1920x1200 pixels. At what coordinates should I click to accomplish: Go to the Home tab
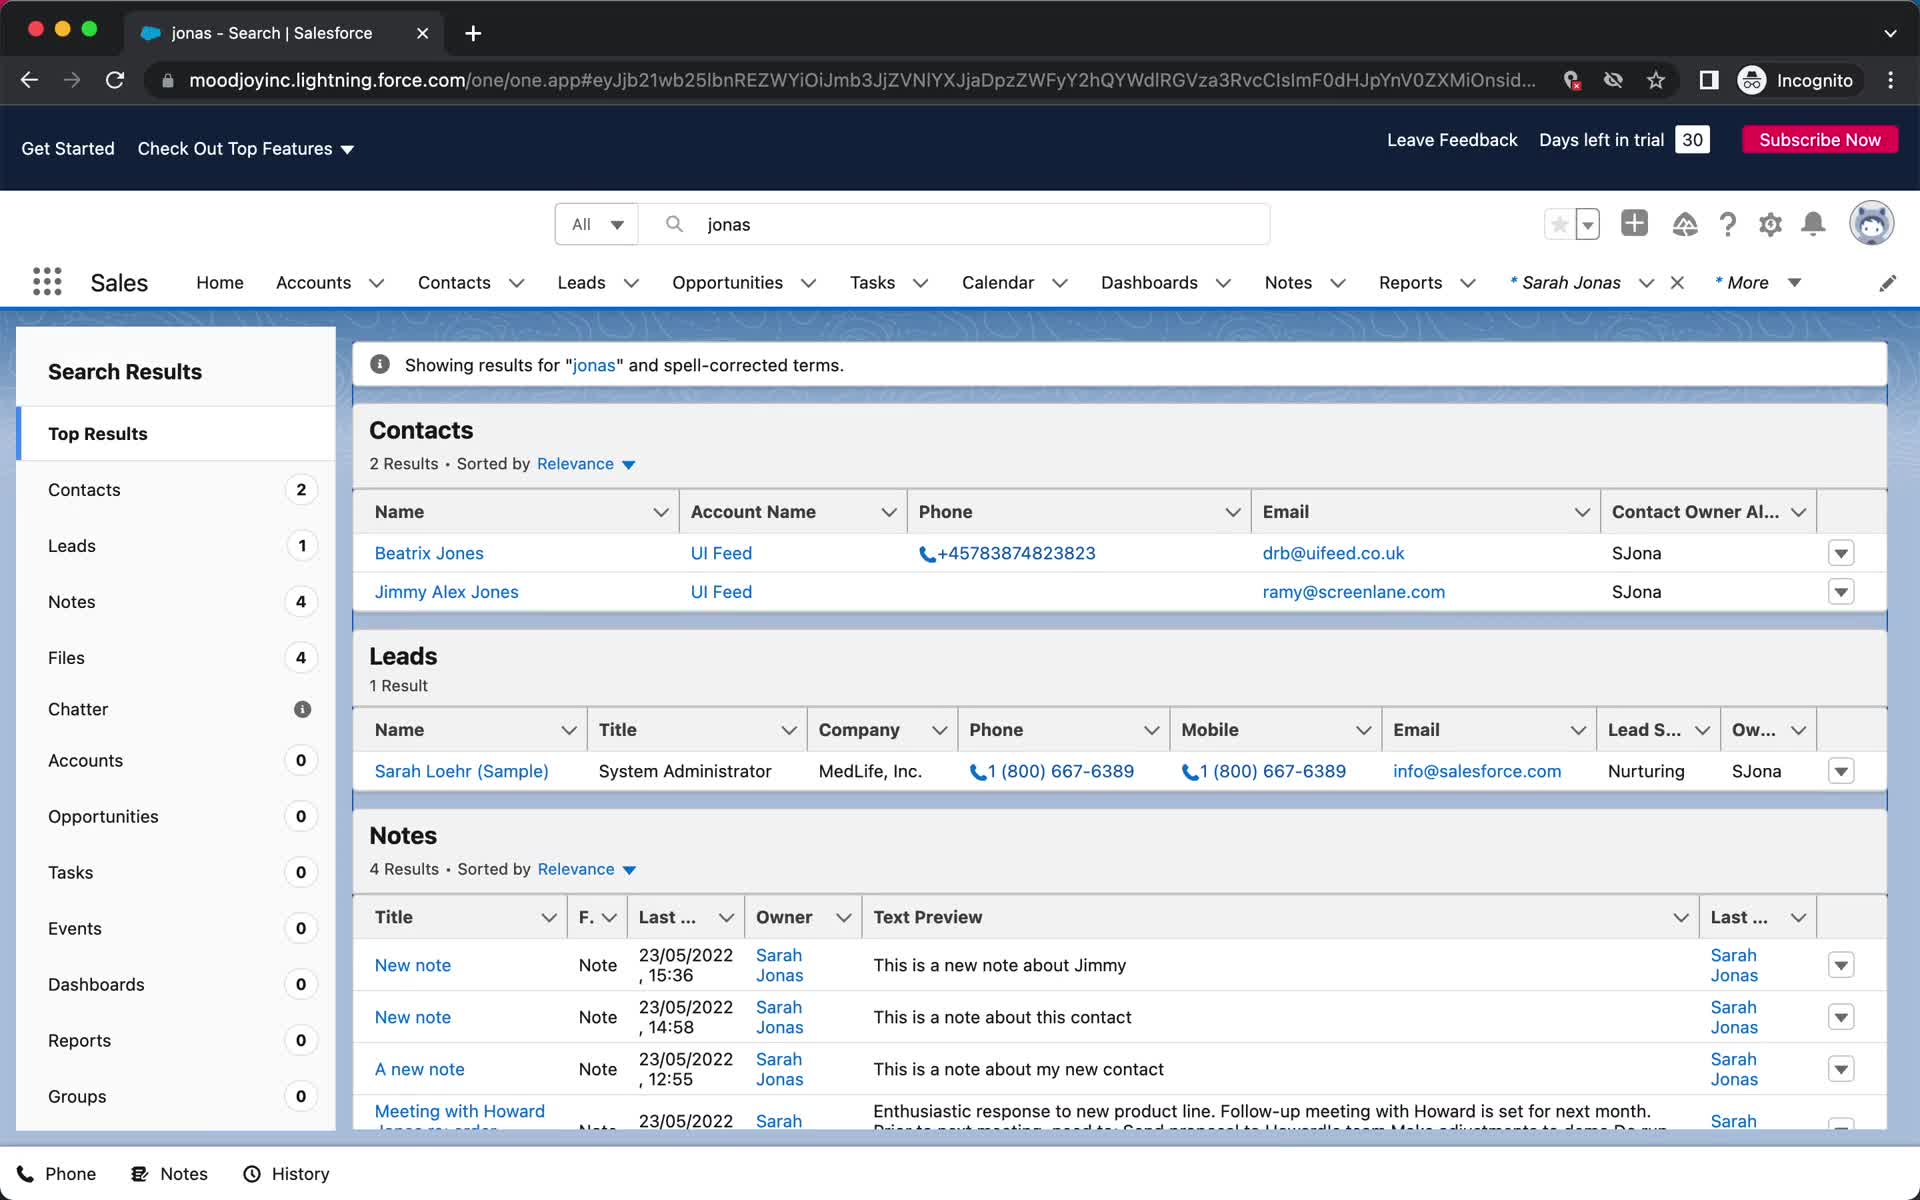tap(220, 283)
